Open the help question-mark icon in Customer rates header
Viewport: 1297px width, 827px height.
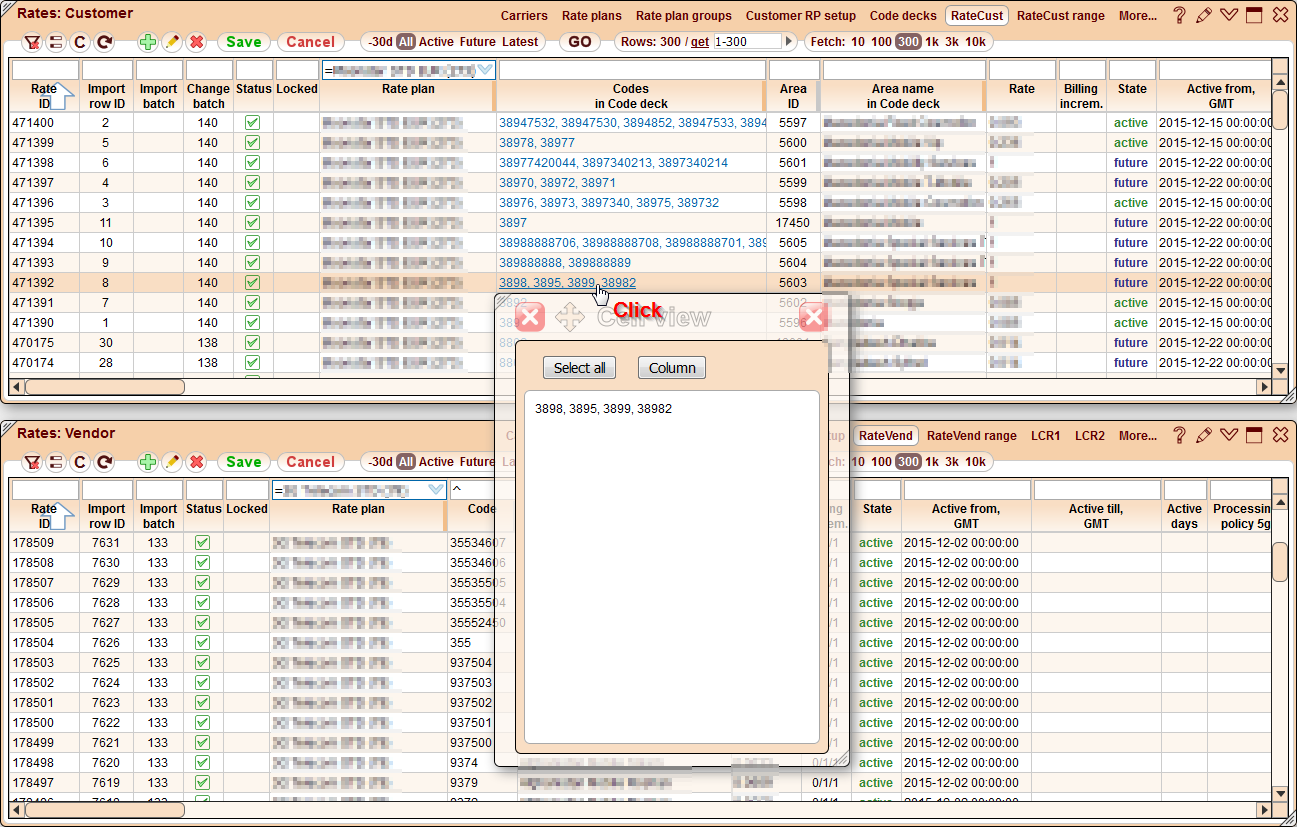pos(1179,14)
